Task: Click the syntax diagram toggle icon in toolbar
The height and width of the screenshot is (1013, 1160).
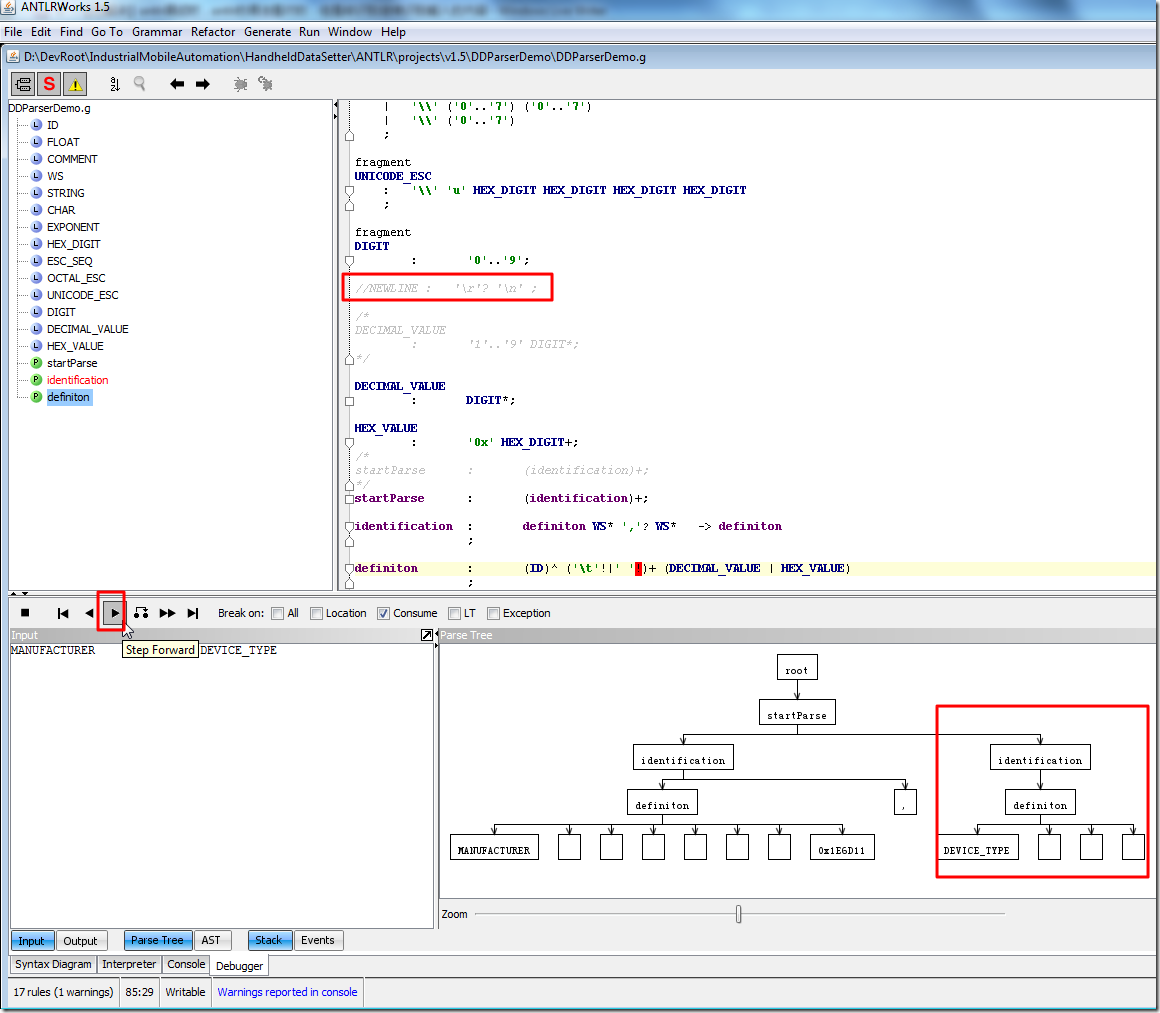Action: (22, 84)
